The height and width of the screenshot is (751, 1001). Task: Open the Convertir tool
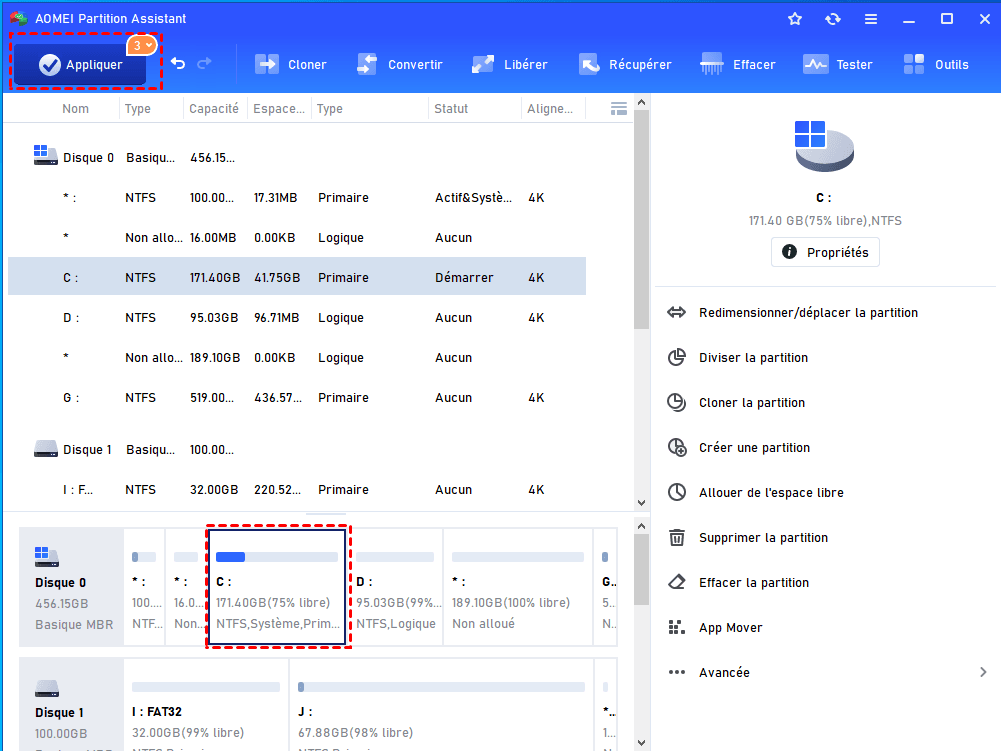pyautogui.click(x=399, y=65)
